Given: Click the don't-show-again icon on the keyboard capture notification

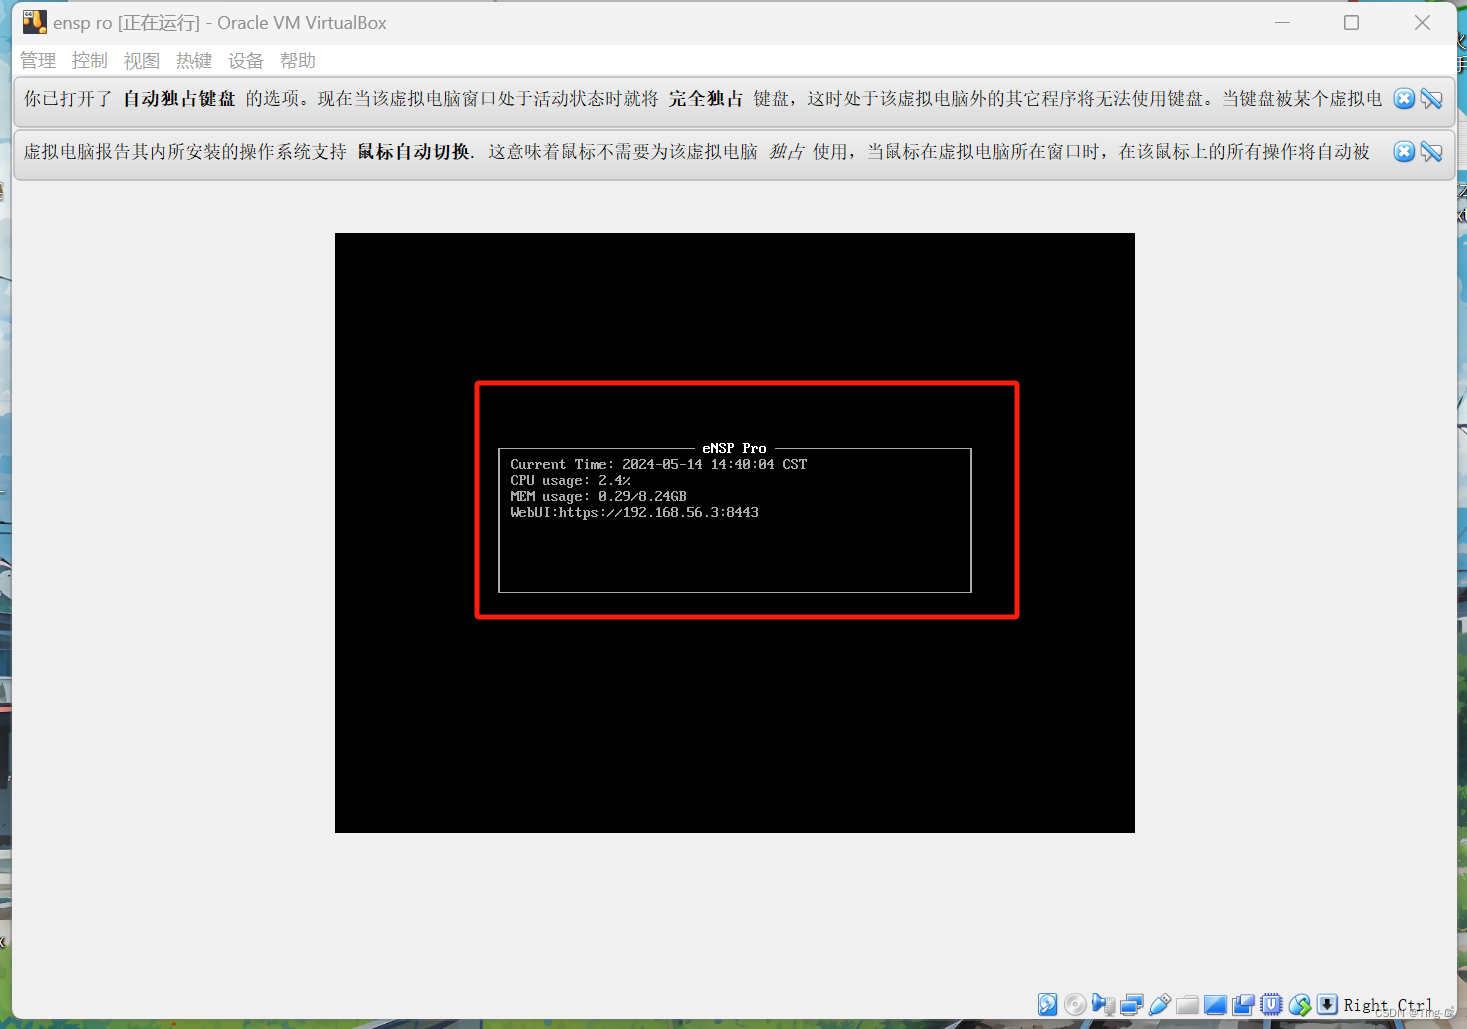Looking at the screenshot, I should point(1431,98).
